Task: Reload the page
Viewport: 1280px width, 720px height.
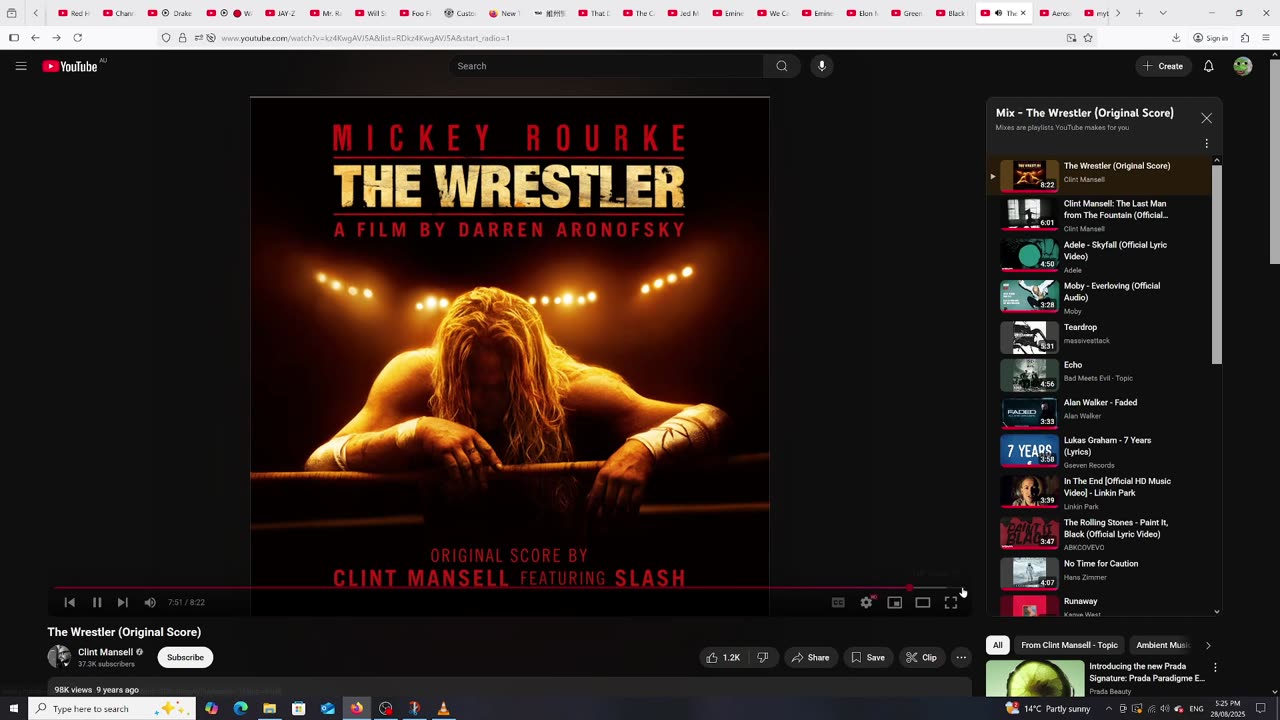Action: (77, 38)
